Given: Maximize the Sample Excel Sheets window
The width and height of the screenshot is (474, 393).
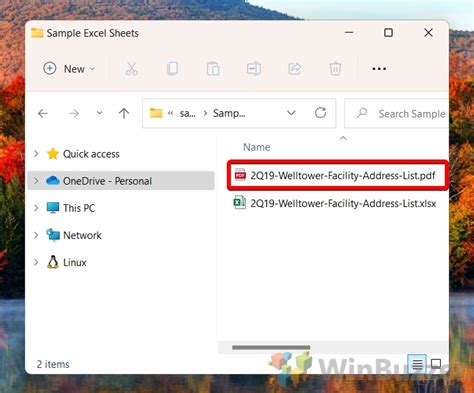Looking at the screenshot, I should click(x=388, y=32).
